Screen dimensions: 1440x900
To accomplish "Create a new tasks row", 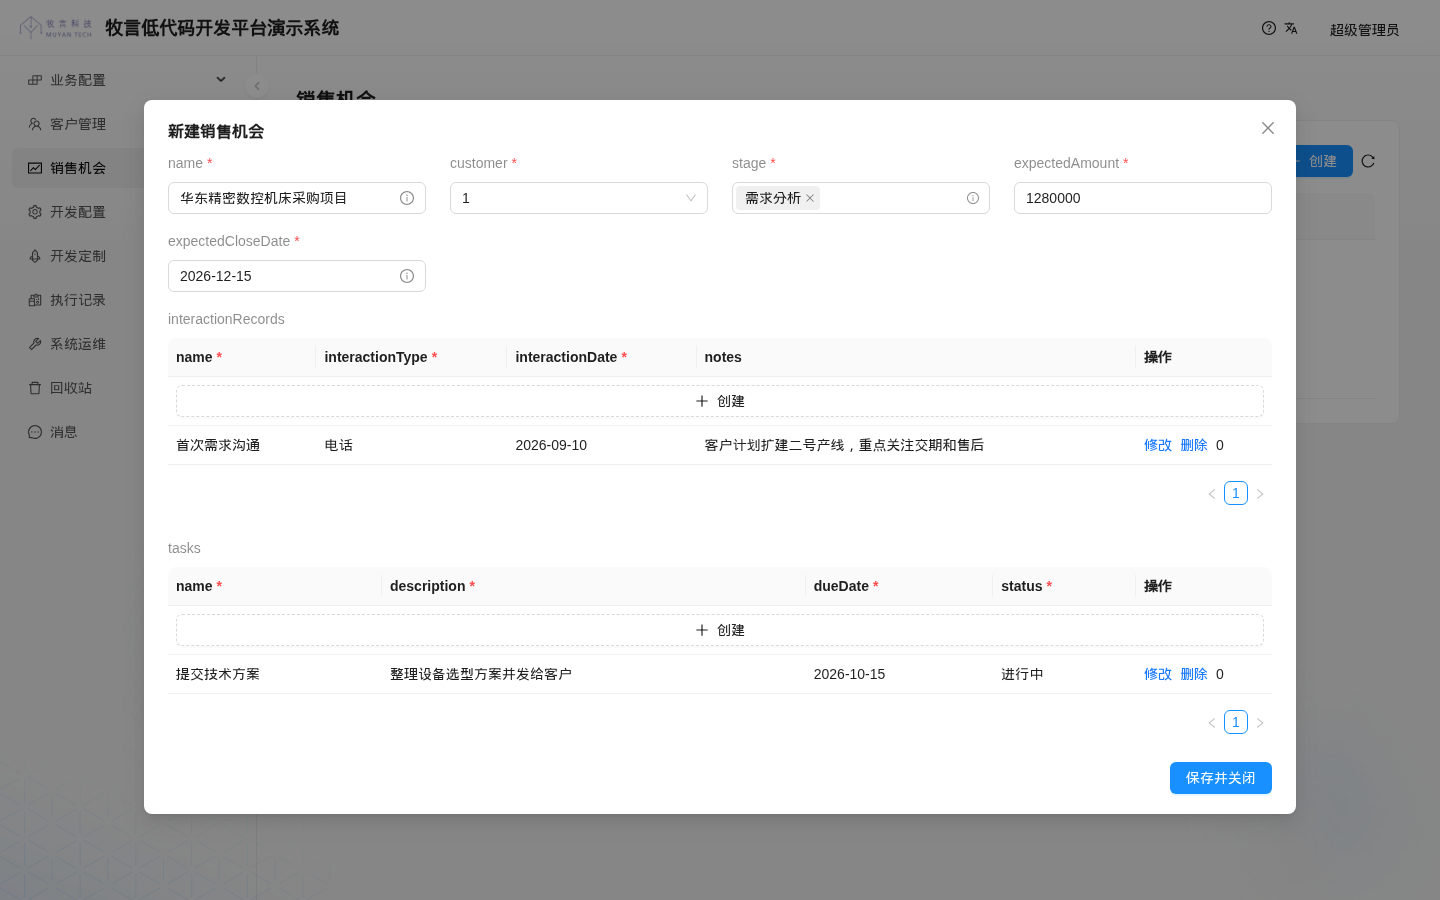I will [720, 630].
